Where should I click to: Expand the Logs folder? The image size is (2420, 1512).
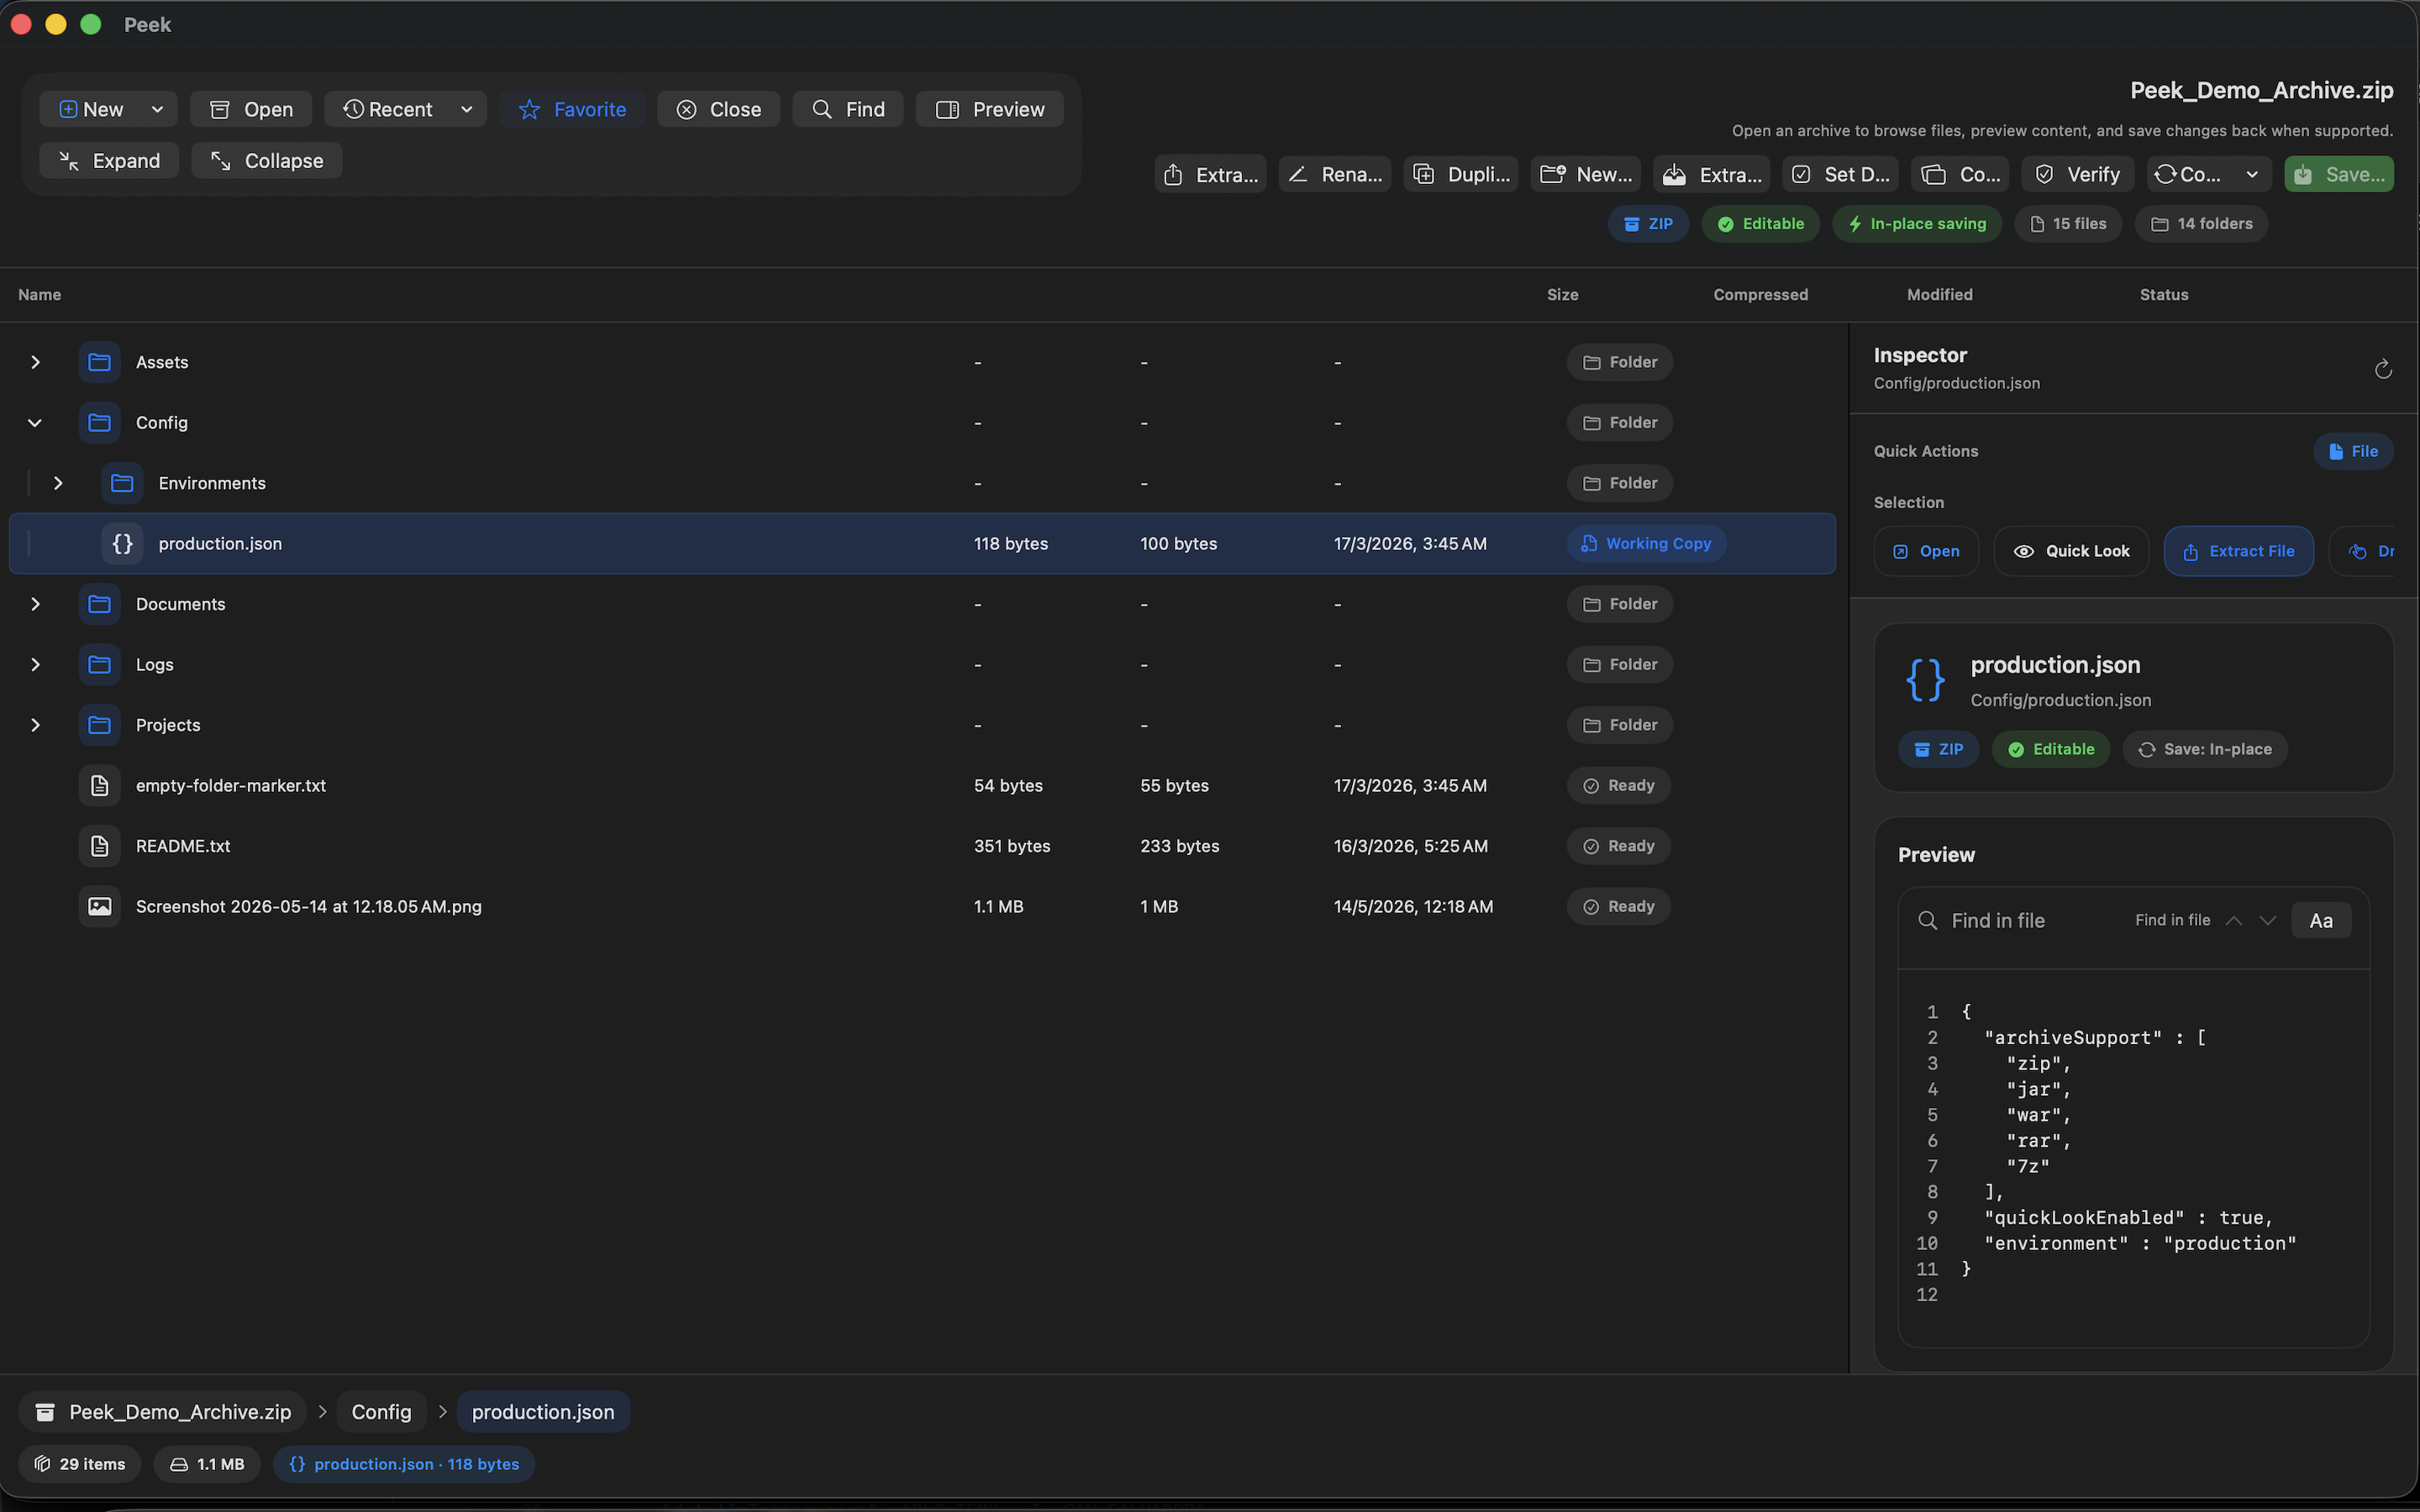coord(35,665)
